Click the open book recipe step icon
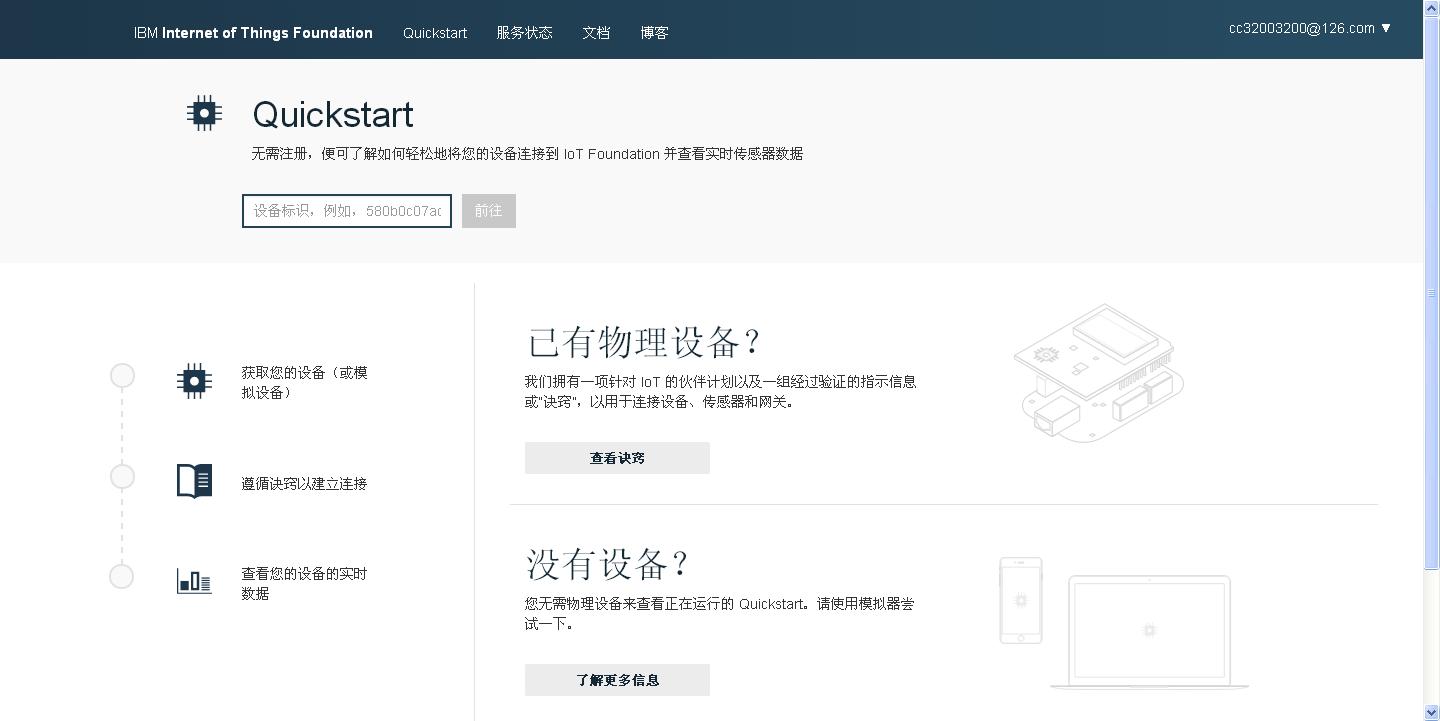1440x721 pixels. point(194,481)
